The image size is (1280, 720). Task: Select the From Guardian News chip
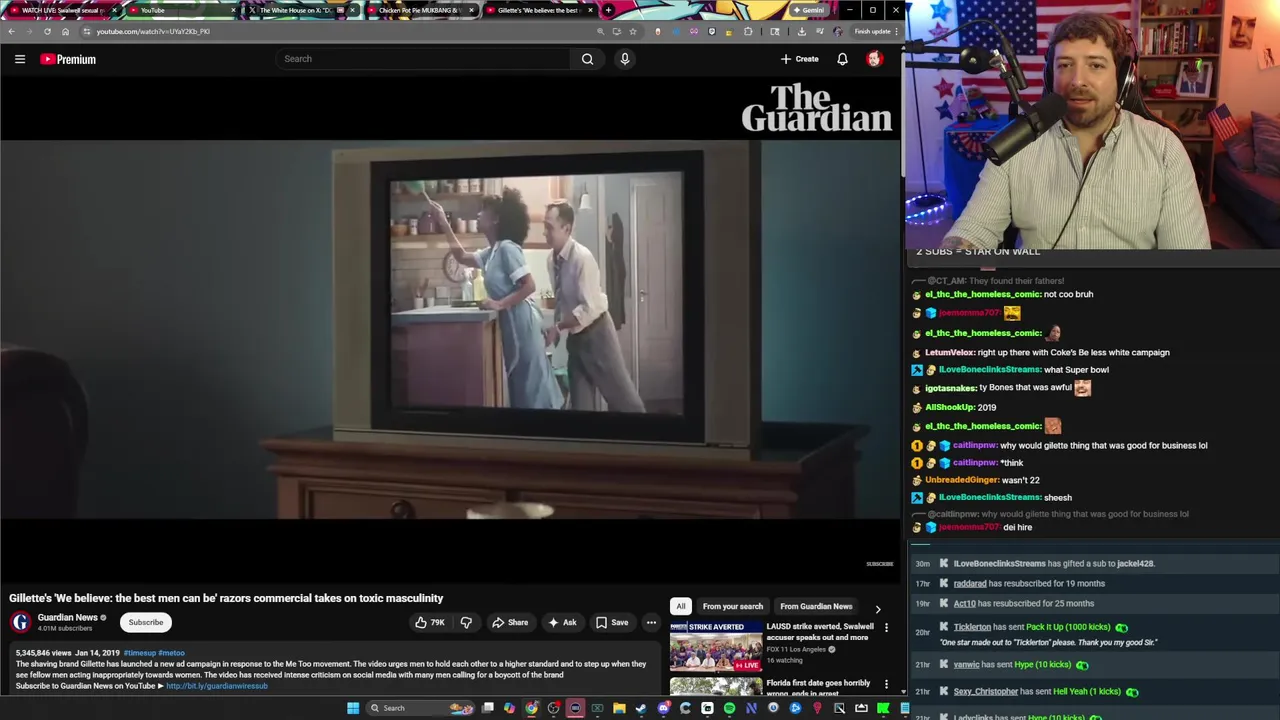click(x=816, y=606)
